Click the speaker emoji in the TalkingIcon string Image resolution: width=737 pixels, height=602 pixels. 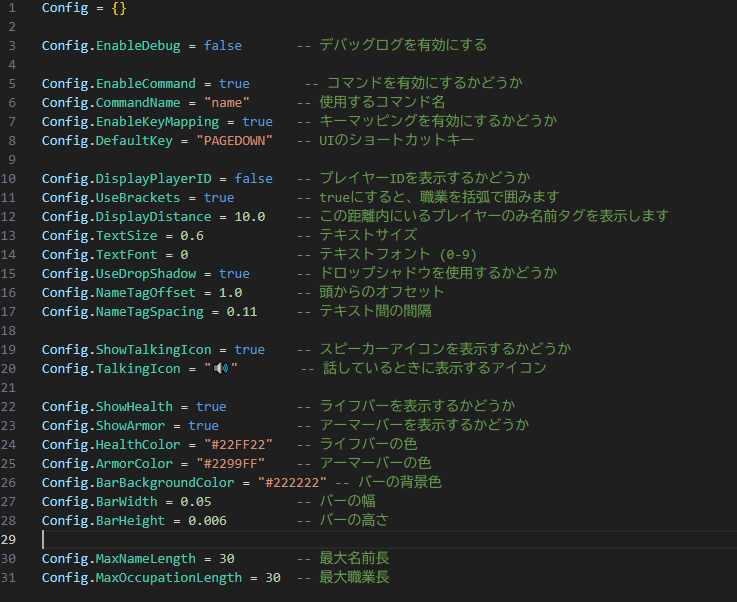tap(221, 368)
